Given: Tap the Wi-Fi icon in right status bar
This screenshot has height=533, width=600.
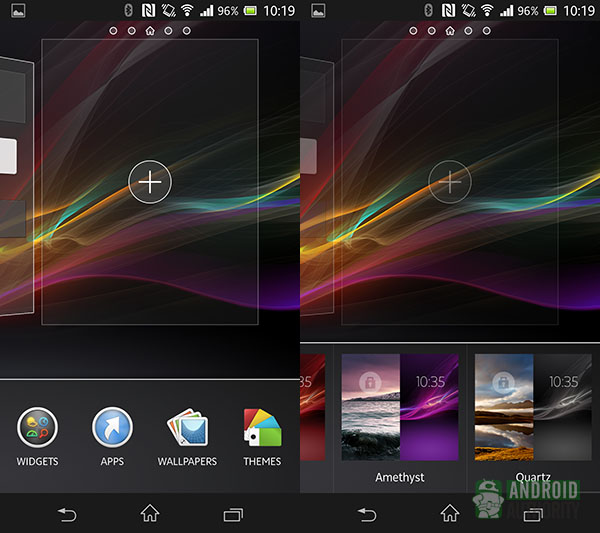Looking at the screenshot, I should pyautogui.click(x=488, y=10).
